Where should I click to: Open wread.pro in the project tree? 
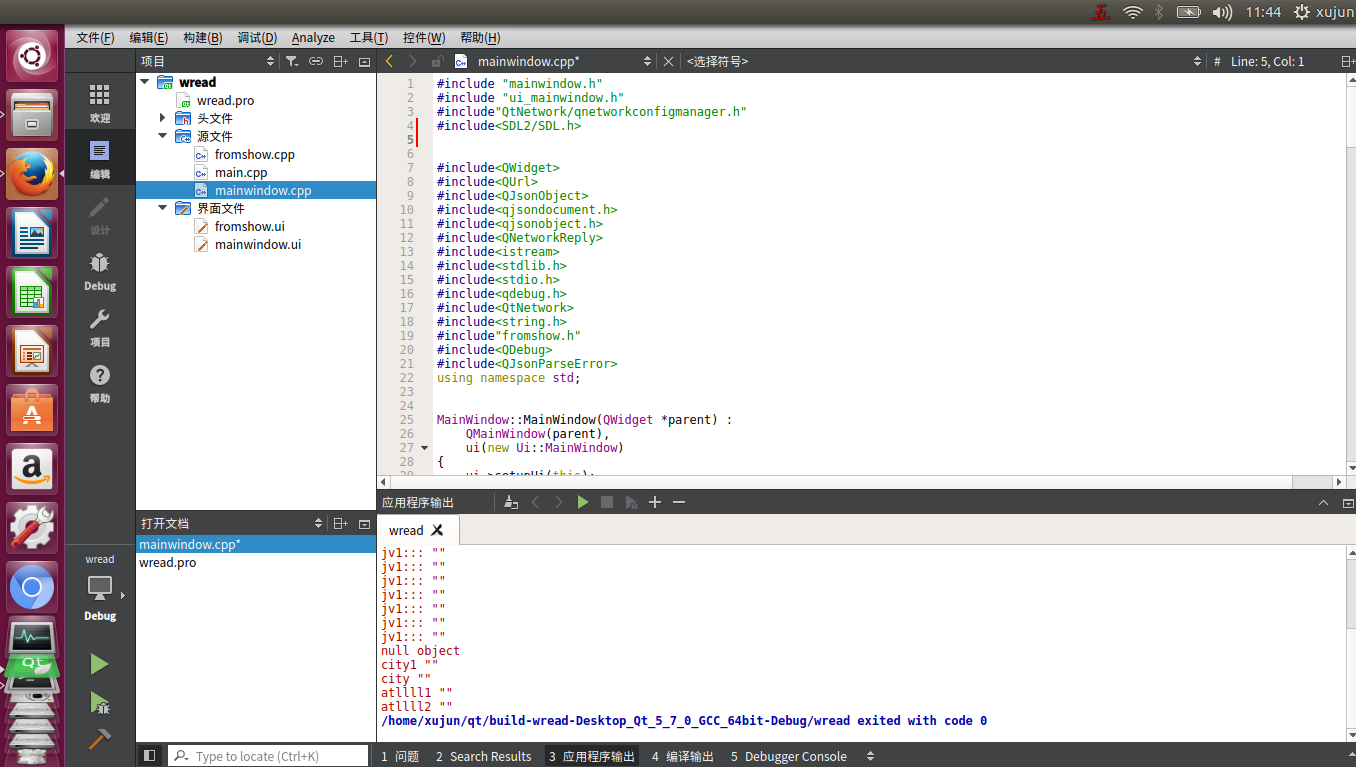coord(225,100)
